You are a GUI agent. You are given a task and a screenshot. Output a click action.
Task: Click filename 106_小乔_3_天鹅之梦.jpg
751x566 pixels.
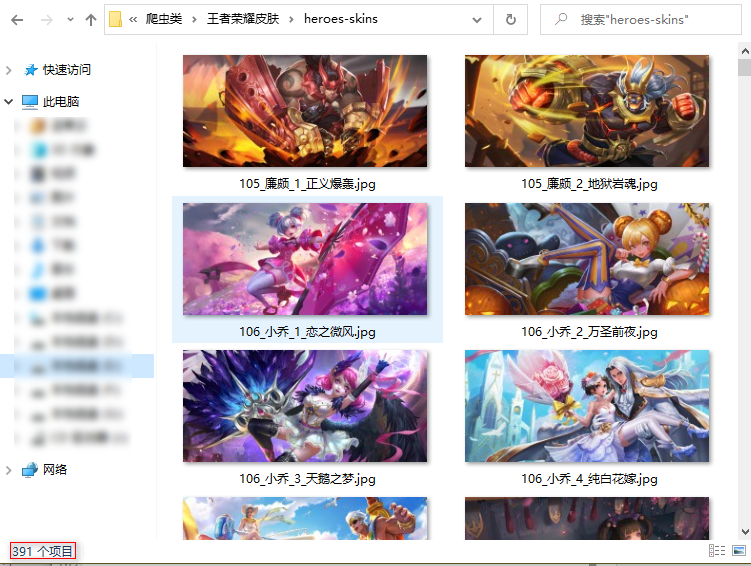coord(307,478)
